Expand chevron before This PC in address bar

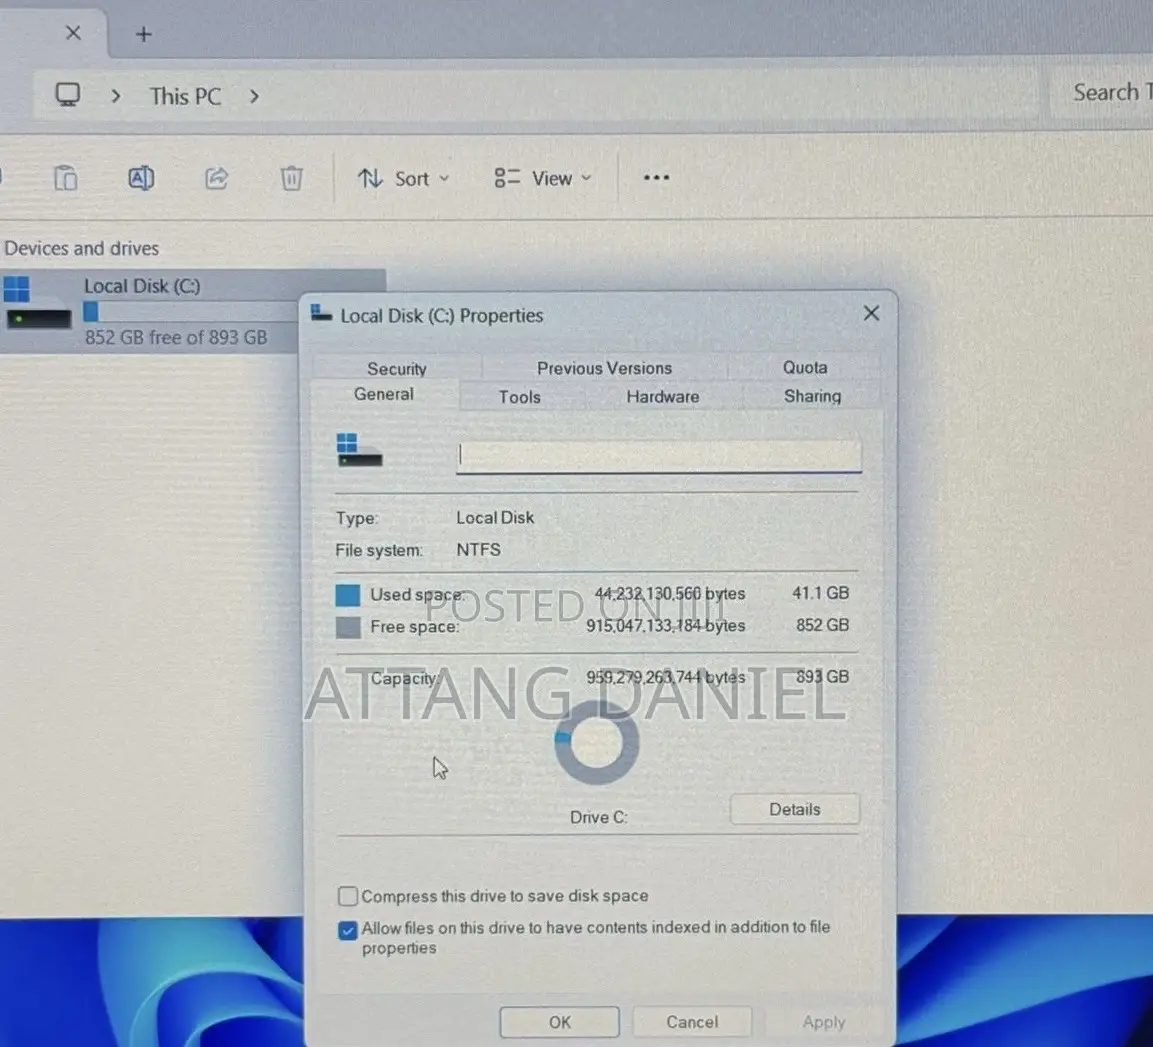click(115, 96)
